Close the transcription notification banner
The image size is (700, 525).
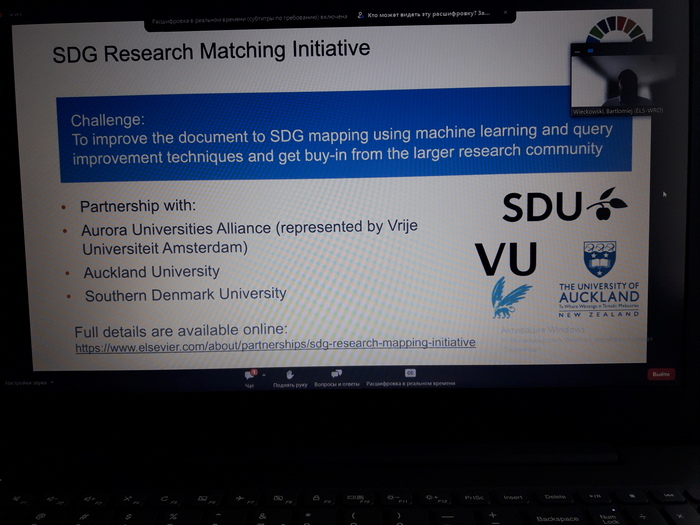click(x=507, y=14)
